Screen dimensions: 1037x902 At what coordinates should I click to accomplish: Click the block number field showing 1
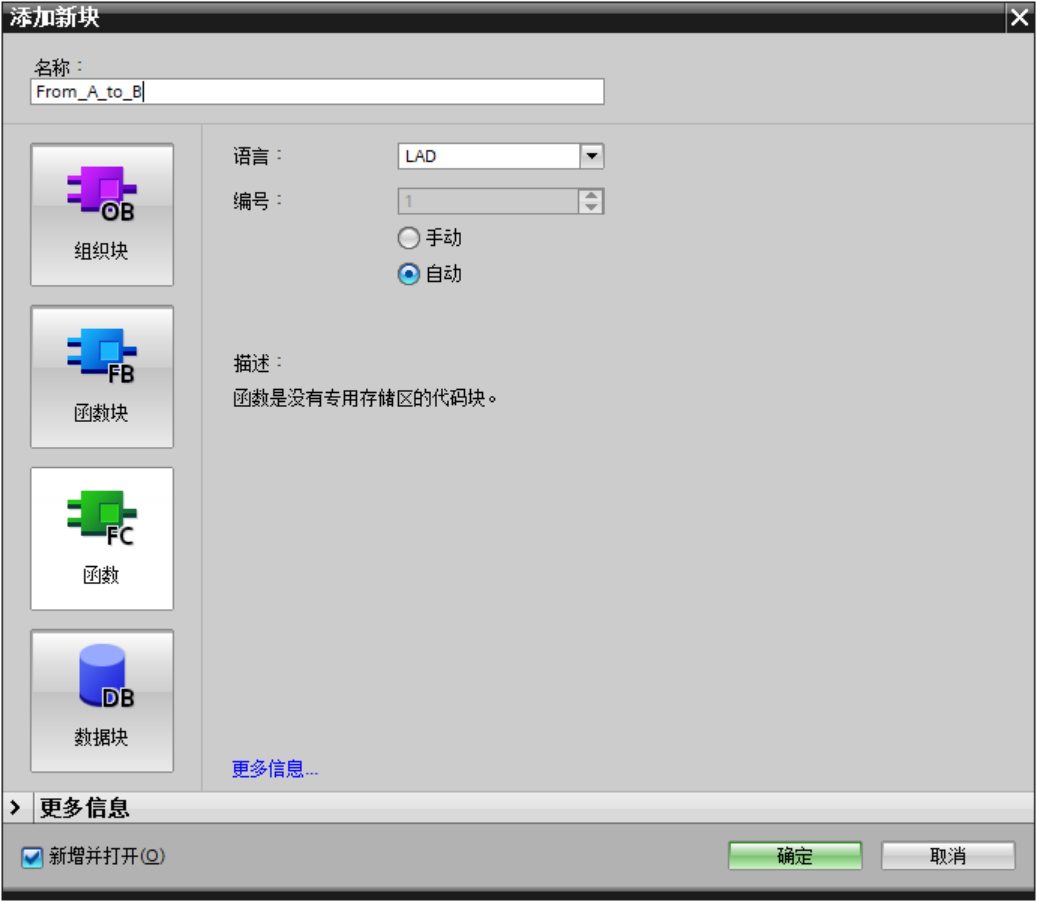pos(488,202)
